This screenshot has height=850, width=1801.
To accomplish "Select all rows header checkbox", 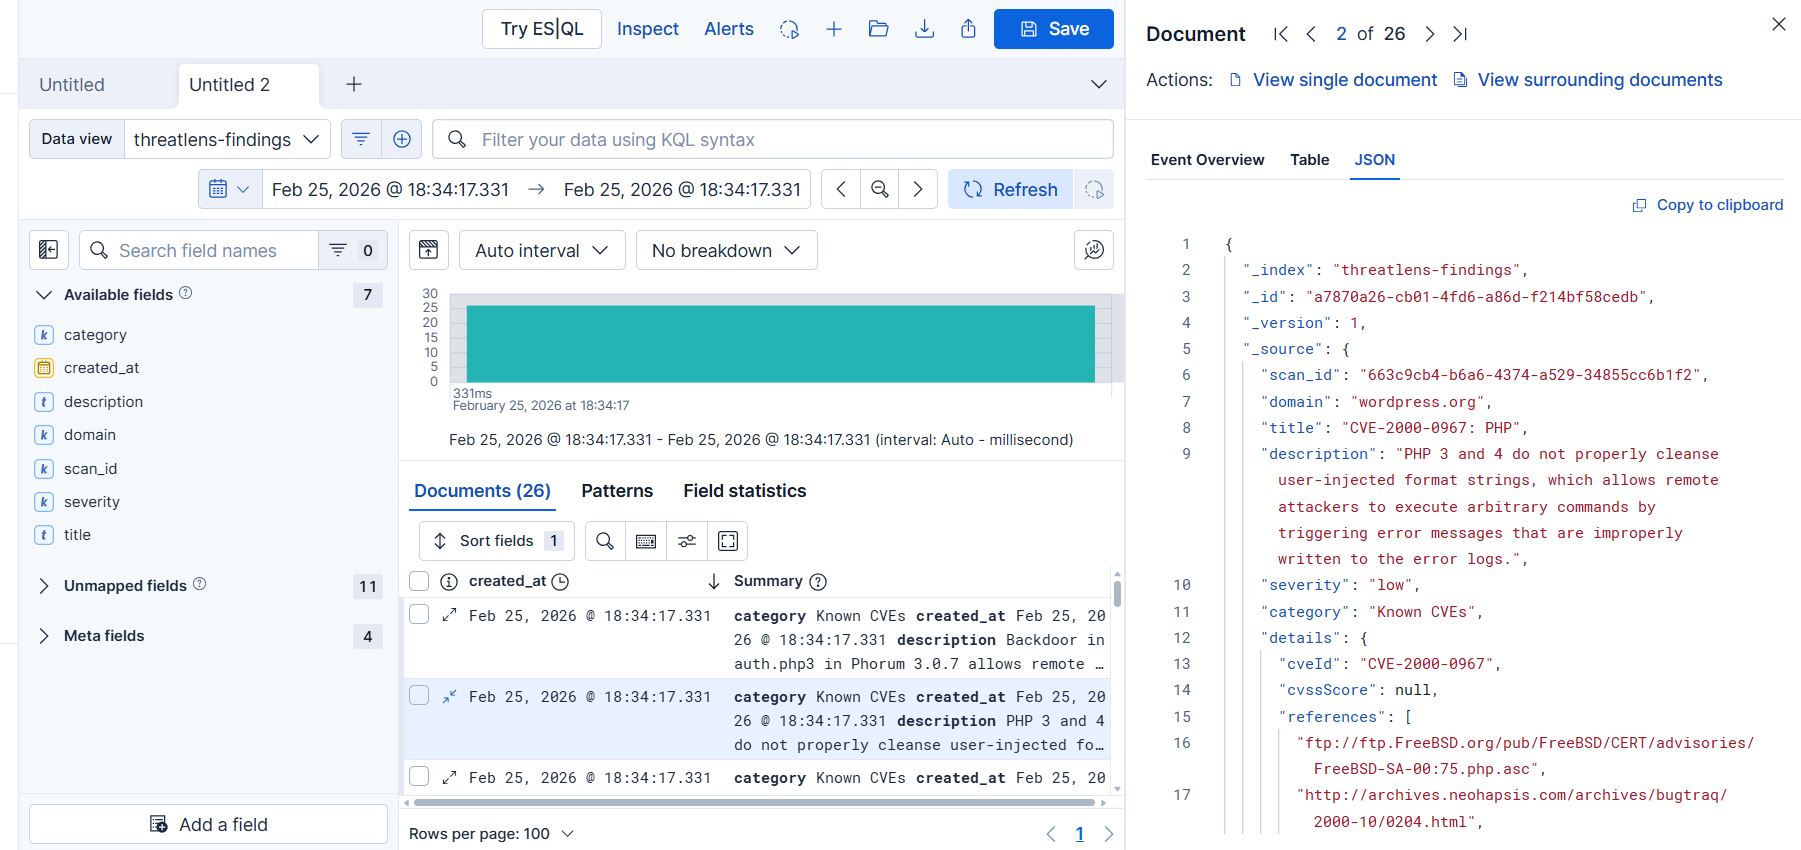I will pos(419,581).
